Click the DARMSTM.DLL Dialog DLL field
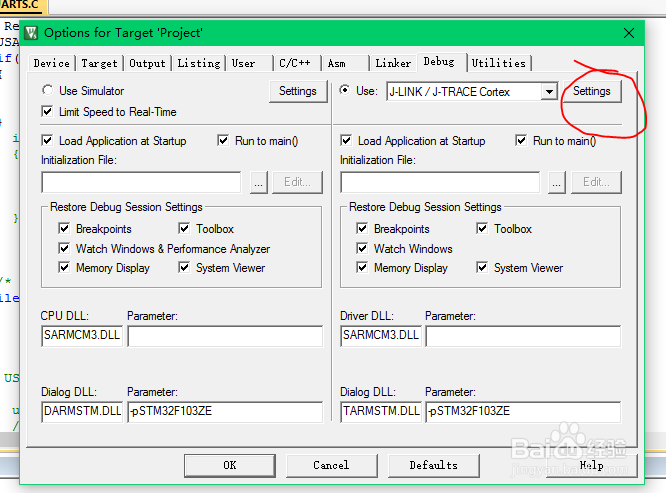The image size is (666, 493). (82, 412)
